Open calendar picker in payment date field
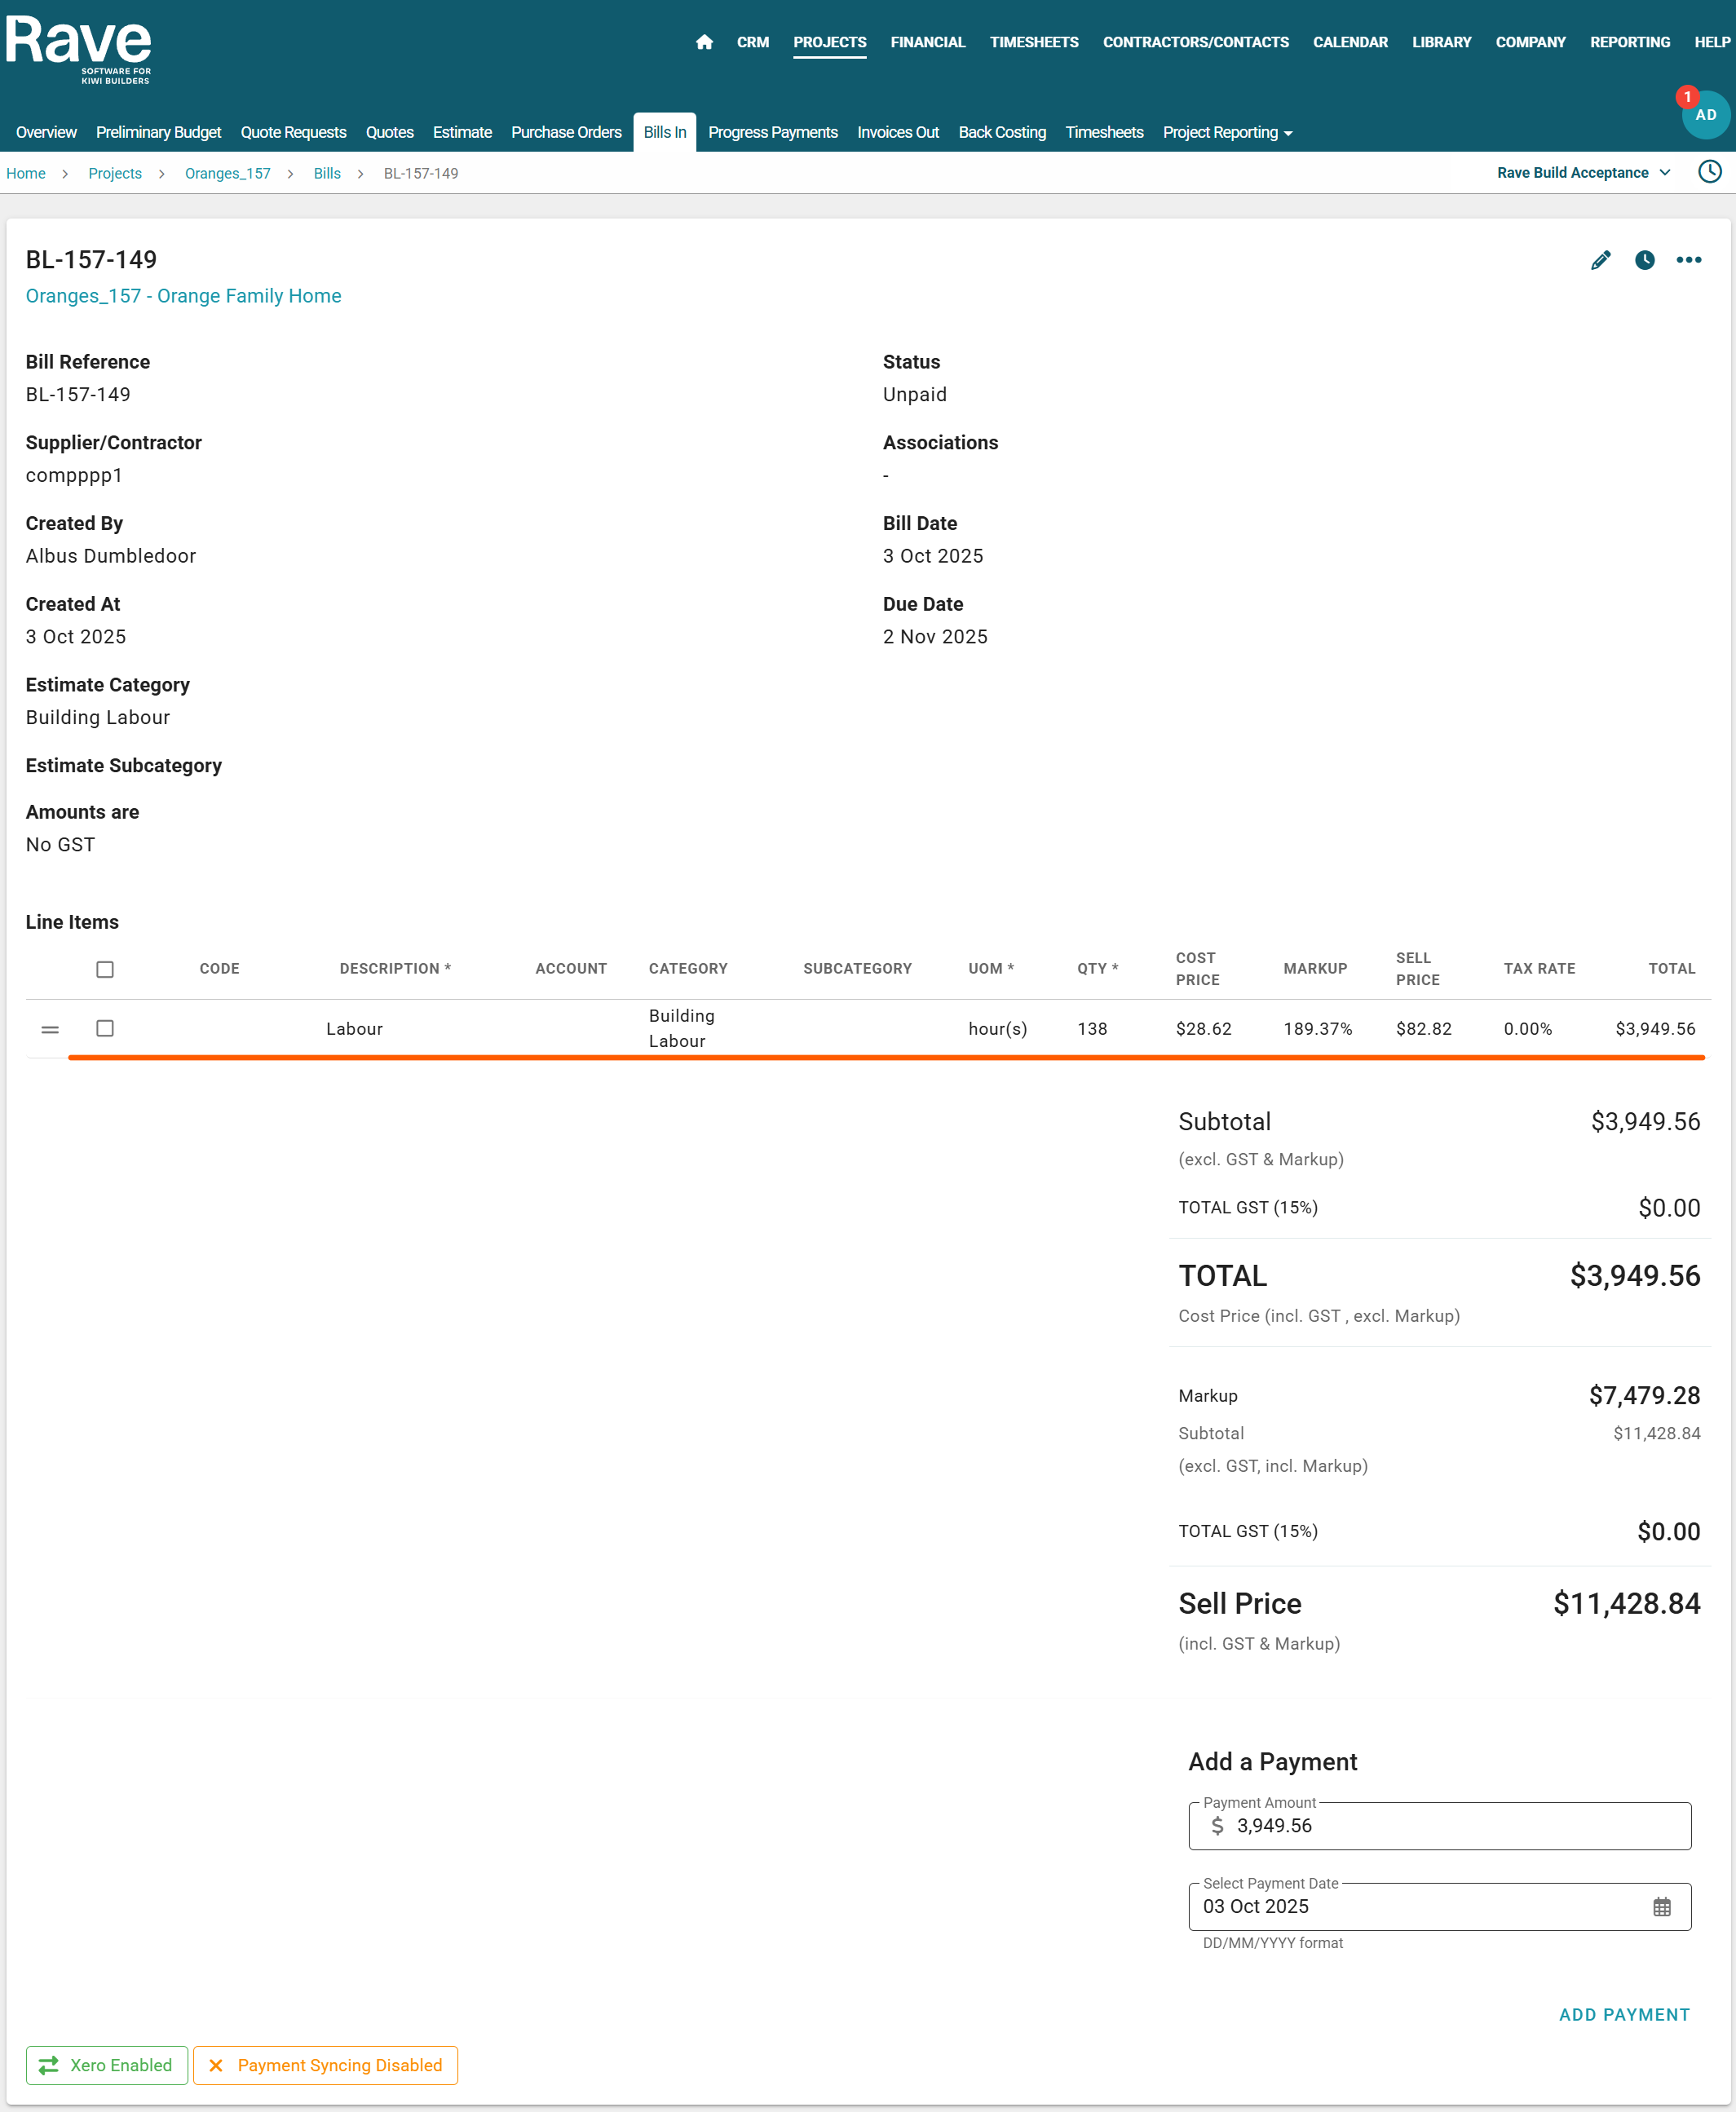Screen dimensions: 1736x2112 (x=1661, y=1906)
